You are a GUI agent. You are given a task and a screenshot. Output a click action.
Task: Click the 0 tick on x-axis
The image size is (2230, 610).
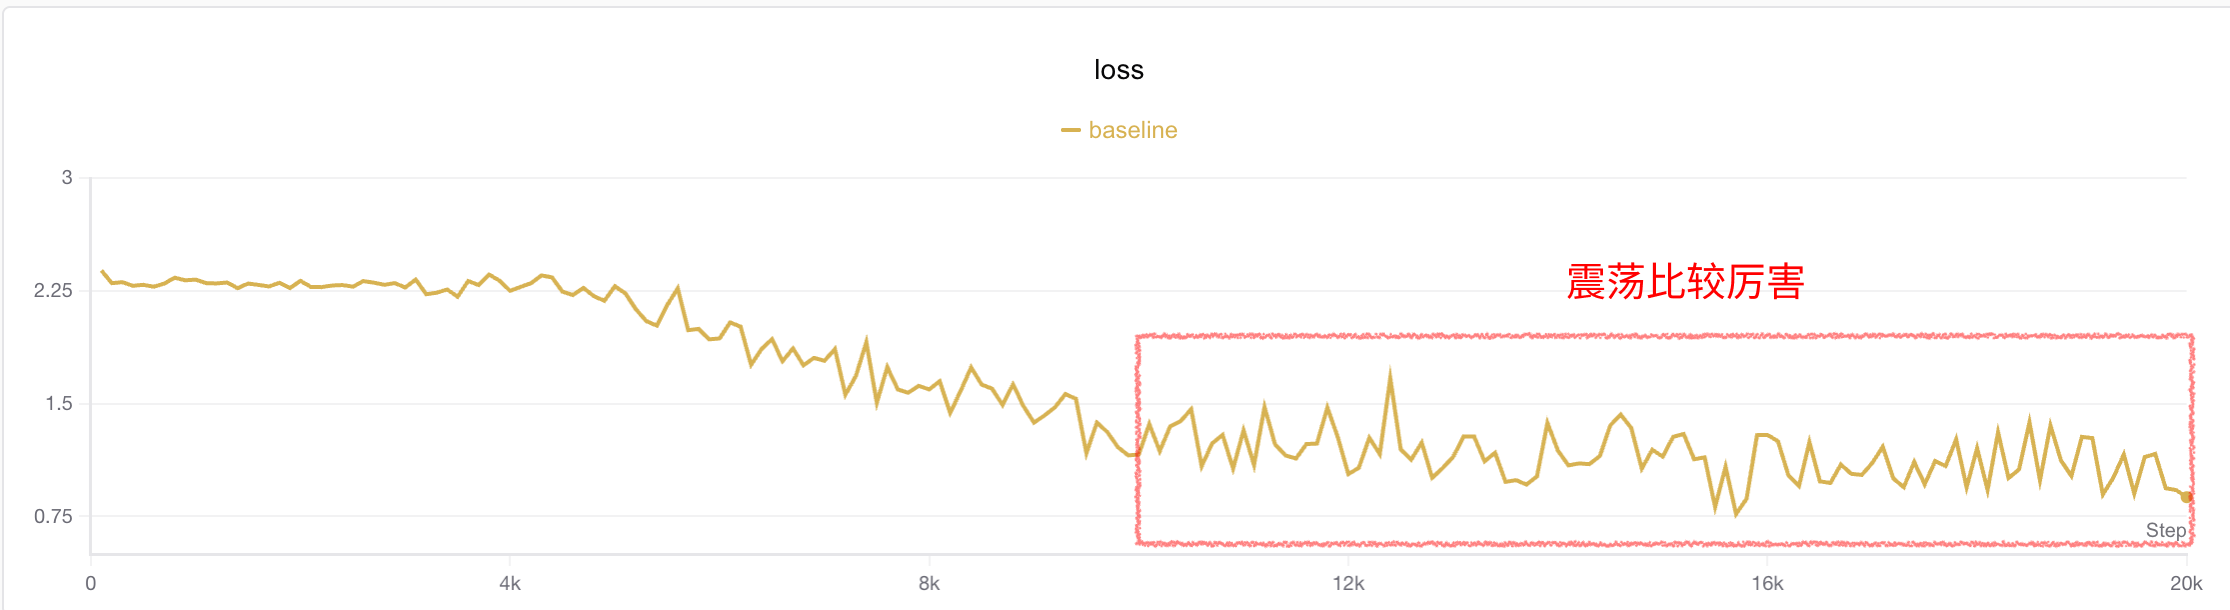[91, 583]
